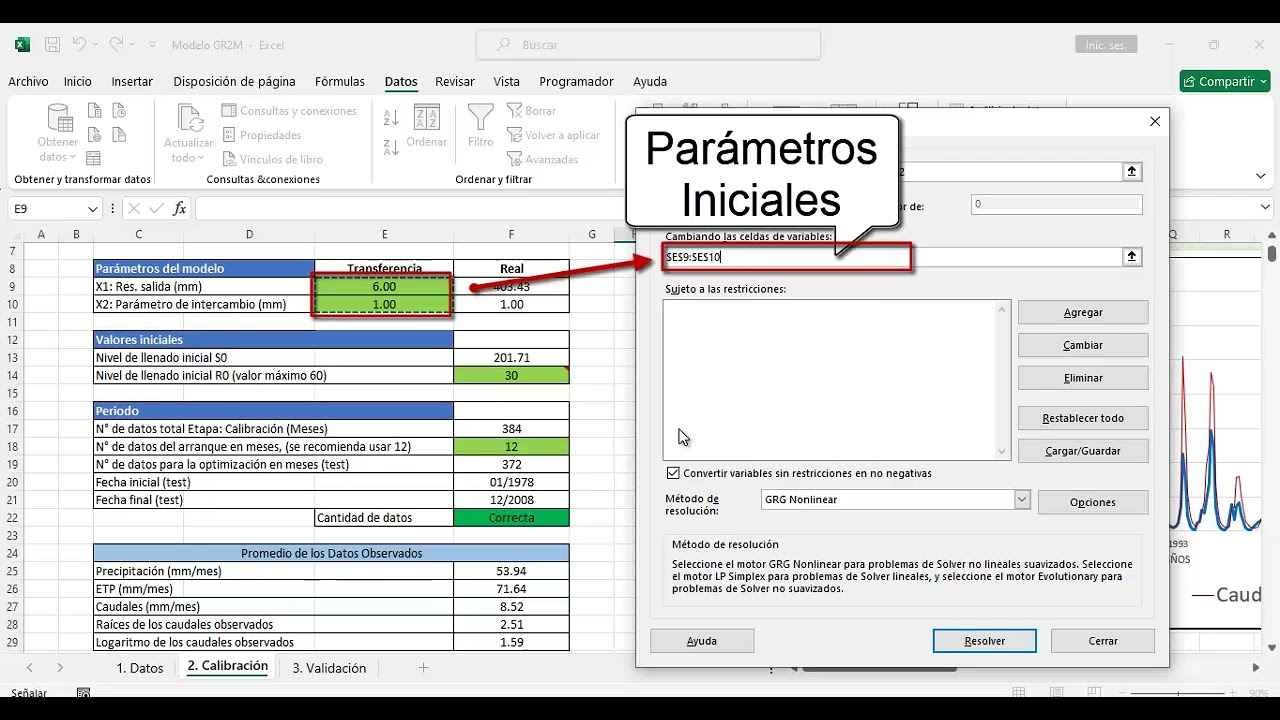This screenshot has width=1280, height=720.
Task: Click the Inic. ses. sign-in button
Action: [x=1106, y=45]
